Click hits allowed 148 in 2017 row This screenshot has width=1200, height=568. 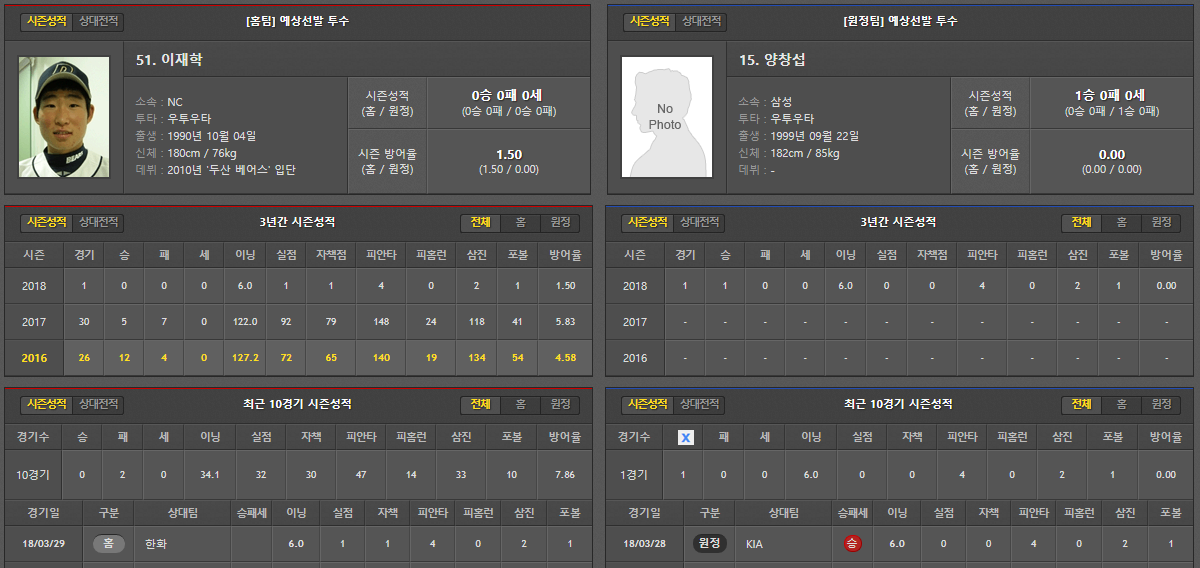click(x=380, y=322)
